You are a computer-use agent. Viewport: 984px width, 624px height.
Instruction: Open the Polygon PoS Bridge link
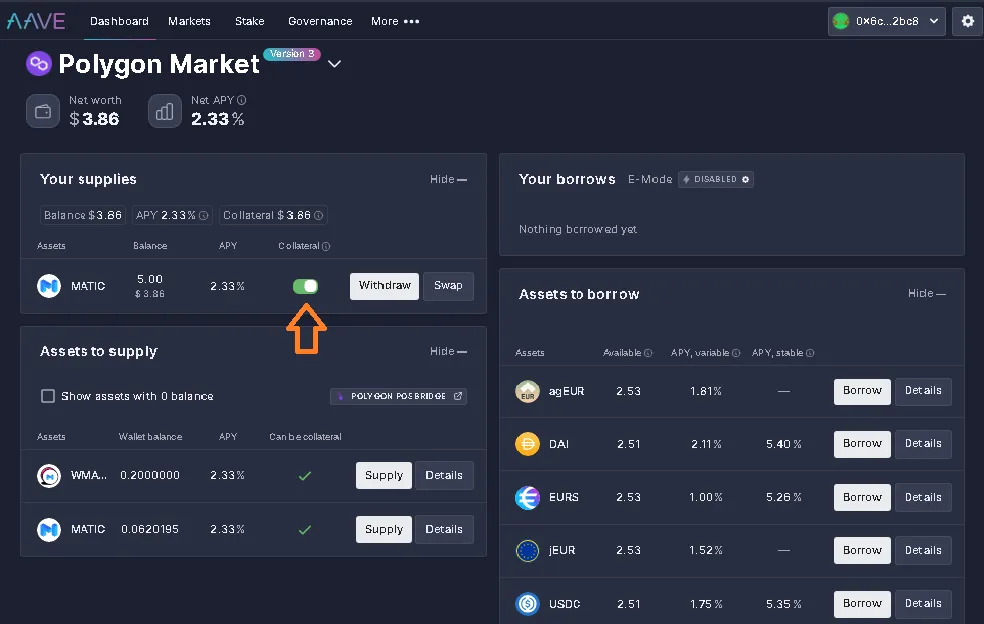[x=398, y=396]
